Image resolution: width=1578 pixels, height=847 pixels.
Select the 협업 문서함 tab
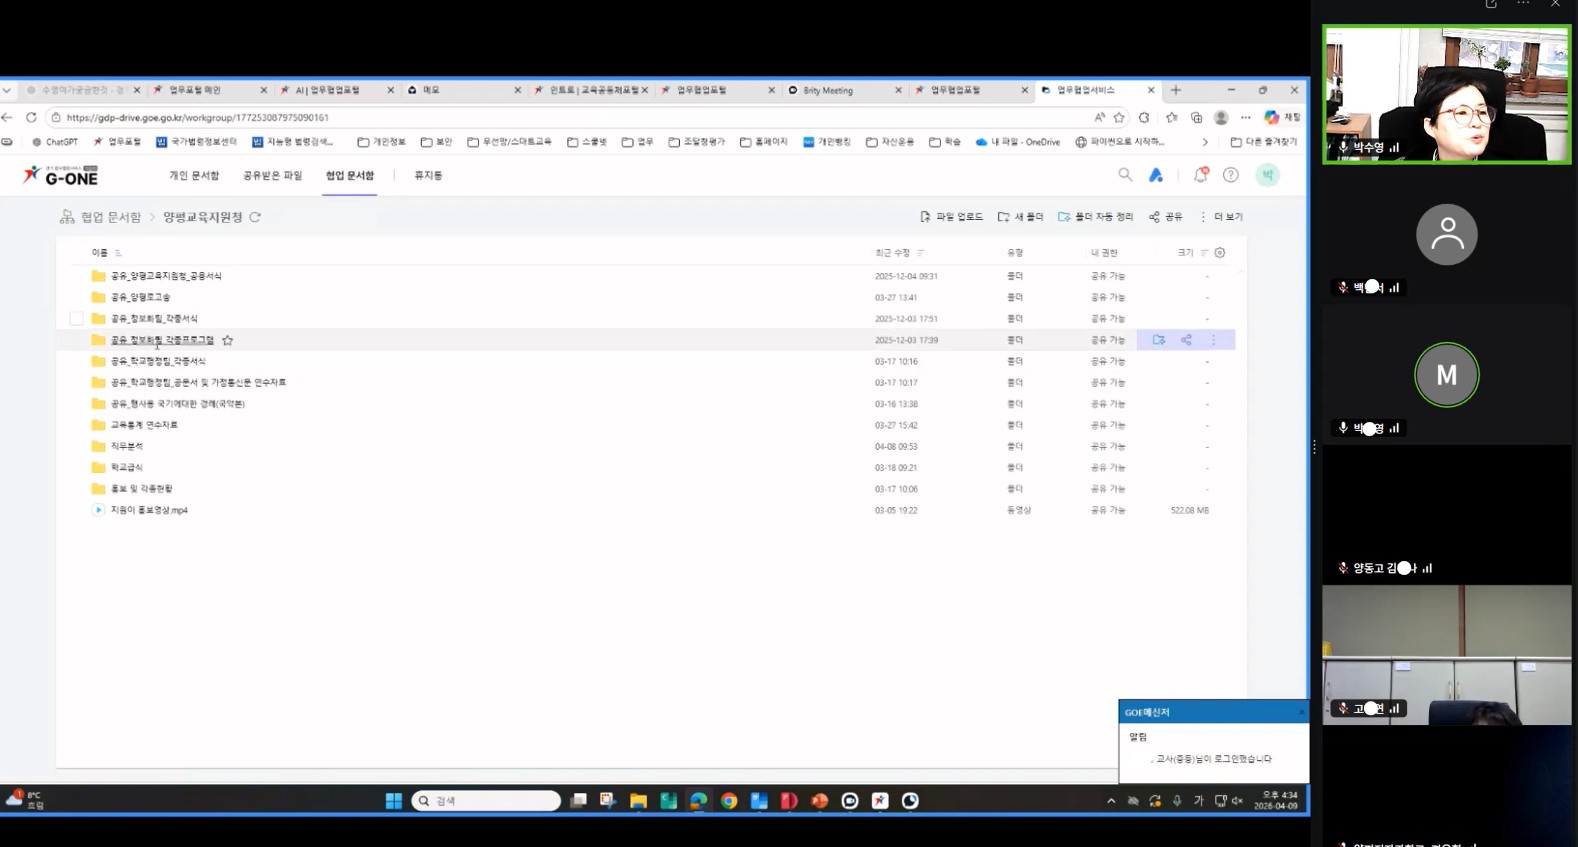350,175
